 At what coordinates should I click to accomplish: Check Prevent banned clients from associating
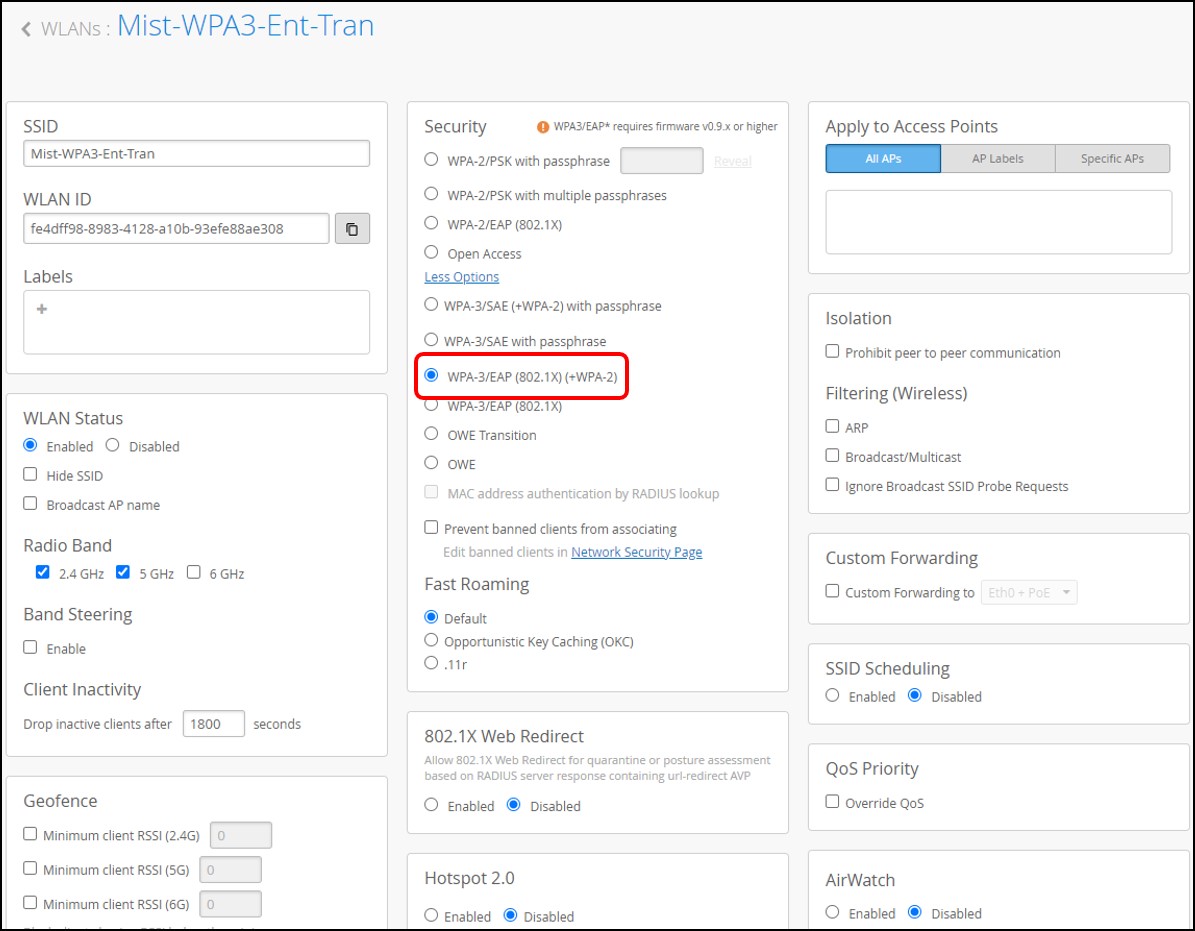431,527
